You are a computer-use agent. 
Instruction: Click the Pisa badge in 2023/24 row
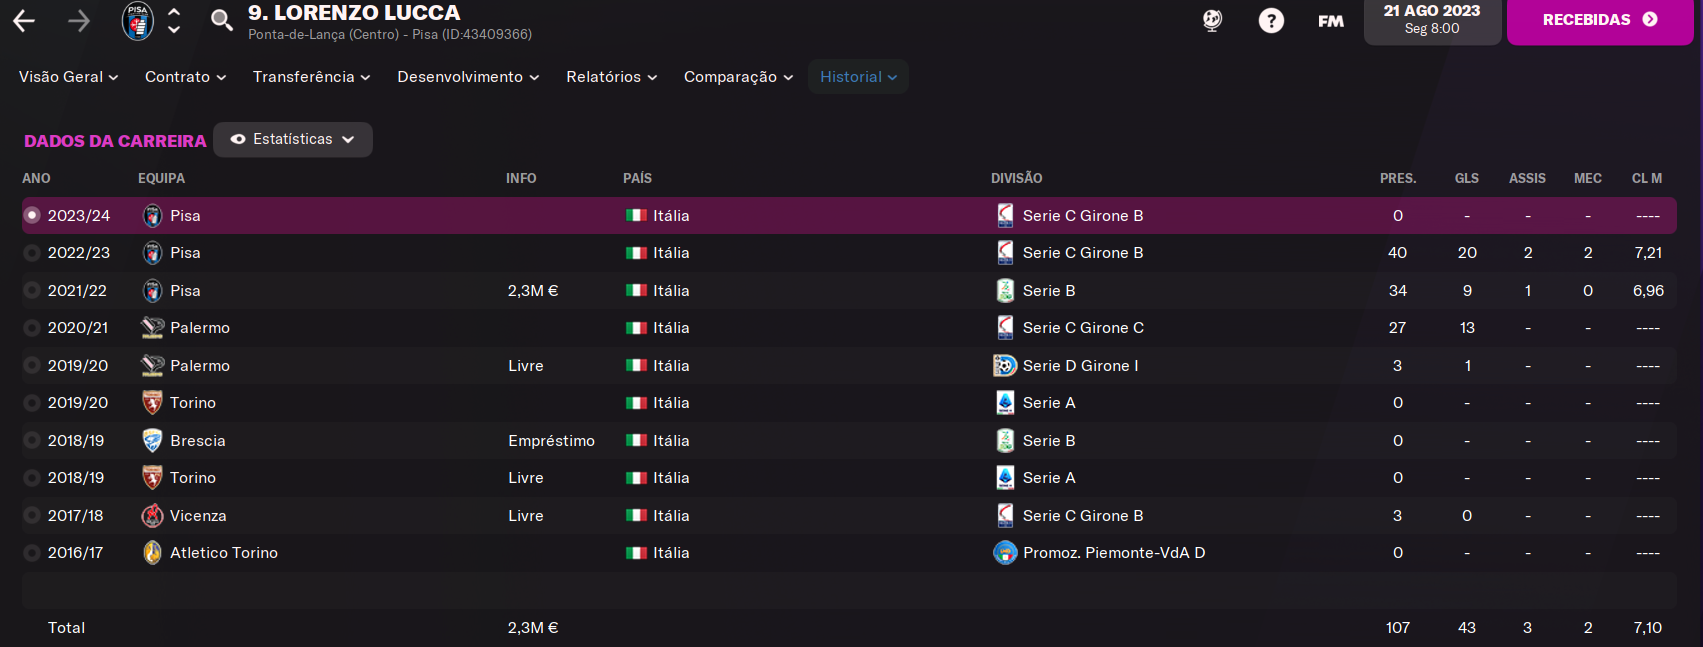(x=152, y=215)
